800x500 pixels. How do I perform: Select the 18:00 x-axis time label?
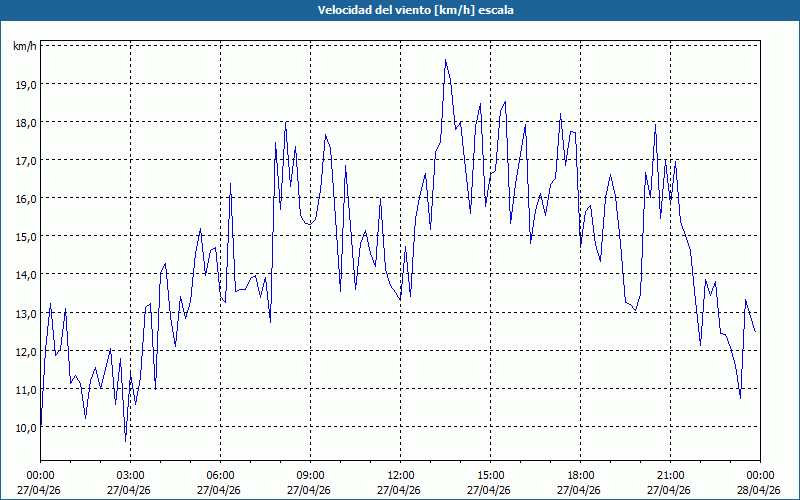click(x=580, y=475)
